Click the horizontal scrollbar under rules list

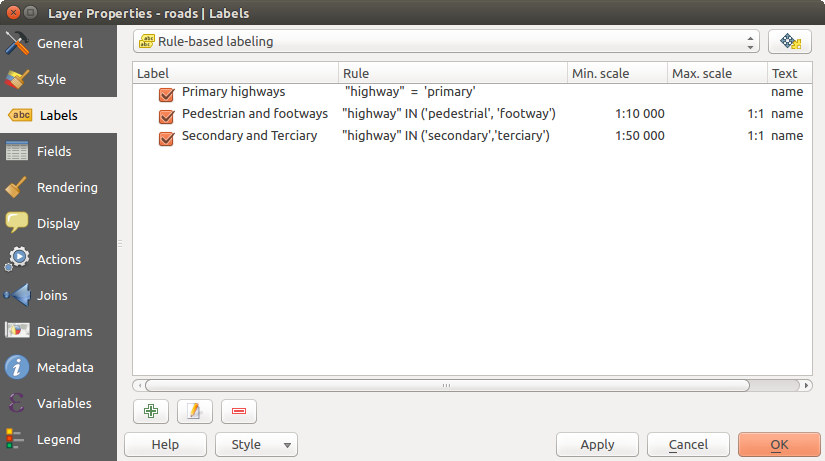(x=447, y=385)
